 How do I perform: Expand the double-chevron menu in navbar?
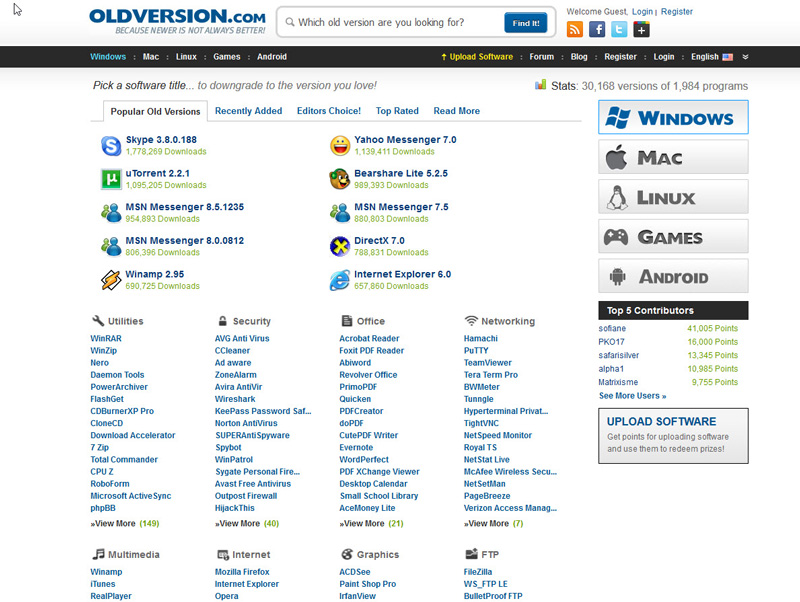tap(745, 57)
